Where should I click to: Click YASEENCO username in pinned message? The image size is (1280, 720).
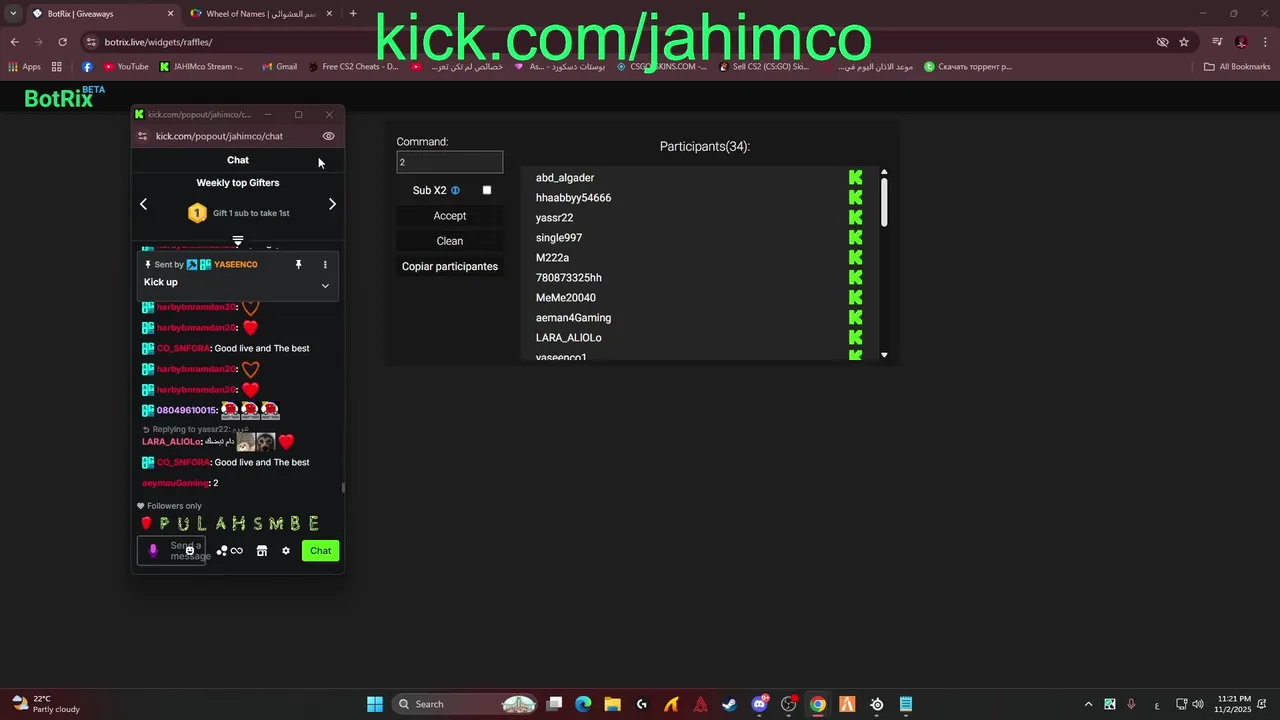(x=236, y=265)
